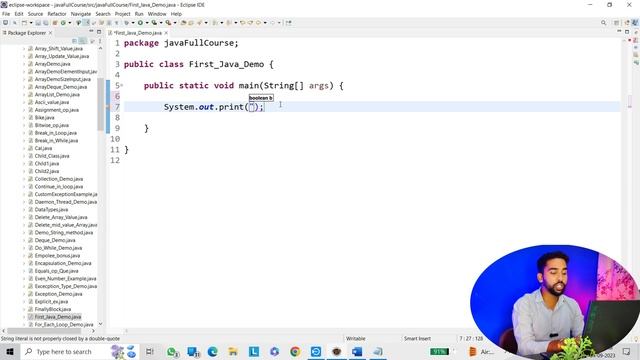The width and height of the screenshot is (640, 360).
Task: Click the Save All toolbar icon
Action: [45, 22]
